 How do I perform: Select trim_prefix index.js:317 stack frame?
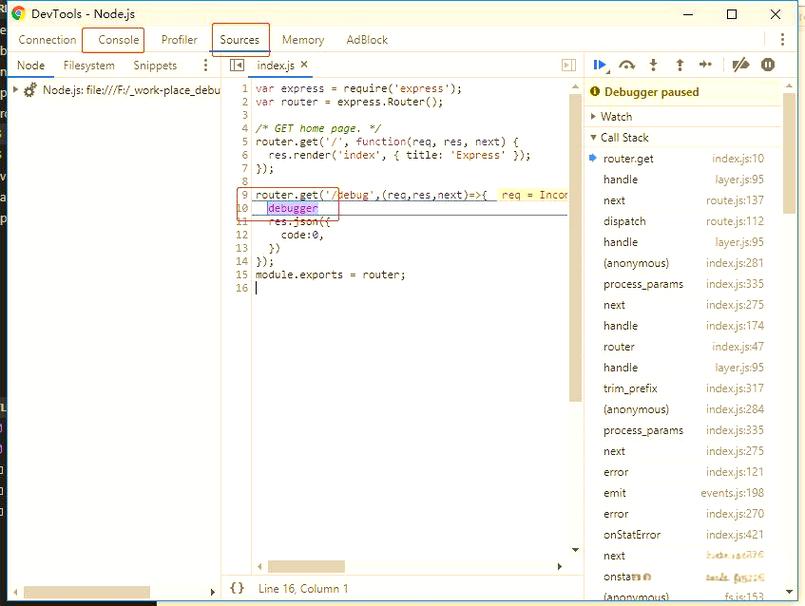point(683,388)
